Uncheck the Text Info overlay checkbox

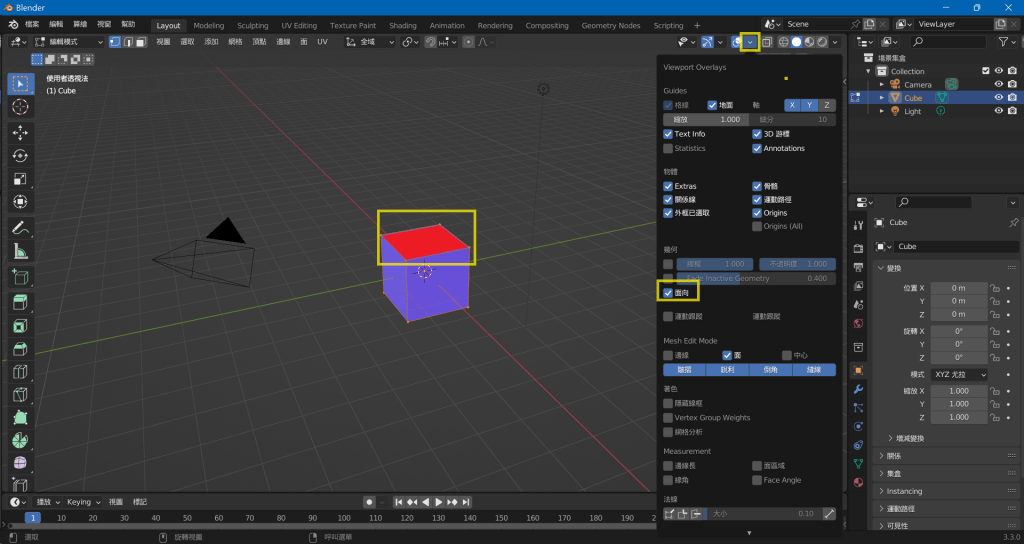click(668, 134)
